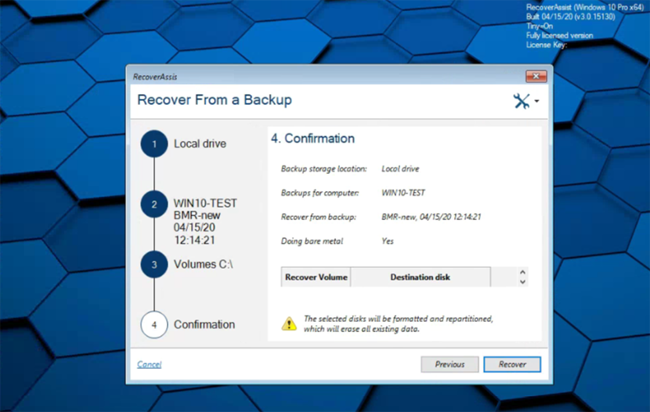Click the WIN10-TEST BMR-new step 2 label
This screenshot has width=650, height=412.
[205, 221]
